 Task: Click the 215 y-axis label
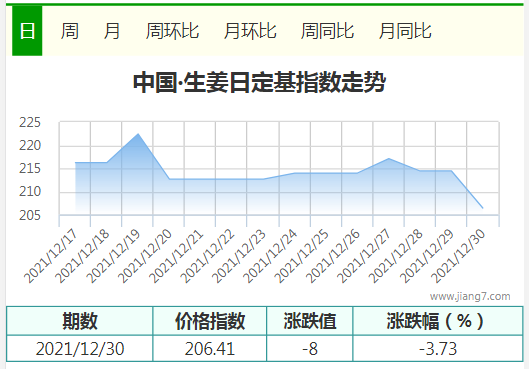click(30, 168)
